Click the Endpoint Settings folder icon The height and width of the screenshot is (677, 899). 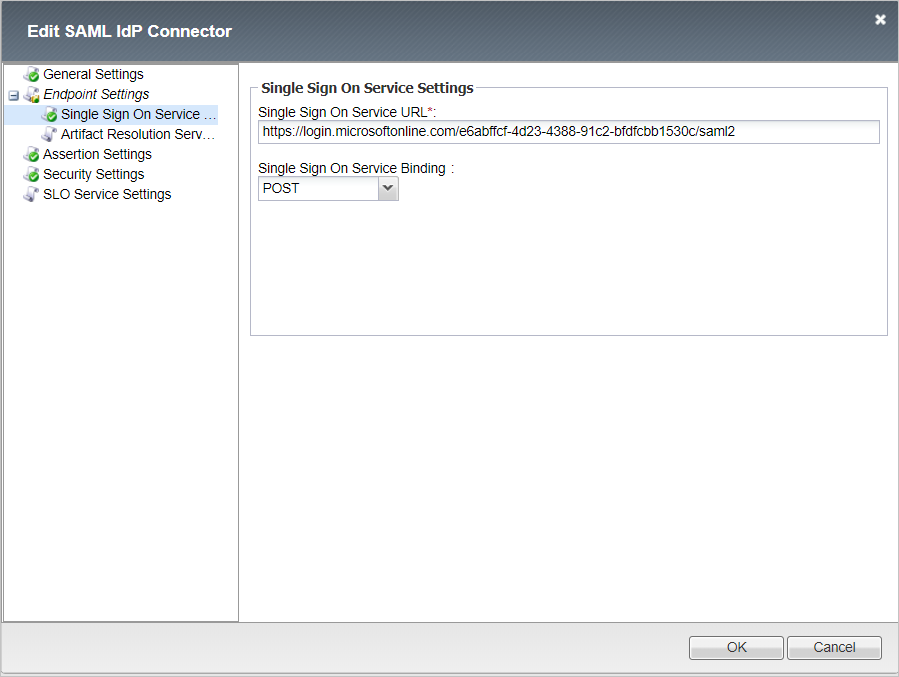(32, 95)
